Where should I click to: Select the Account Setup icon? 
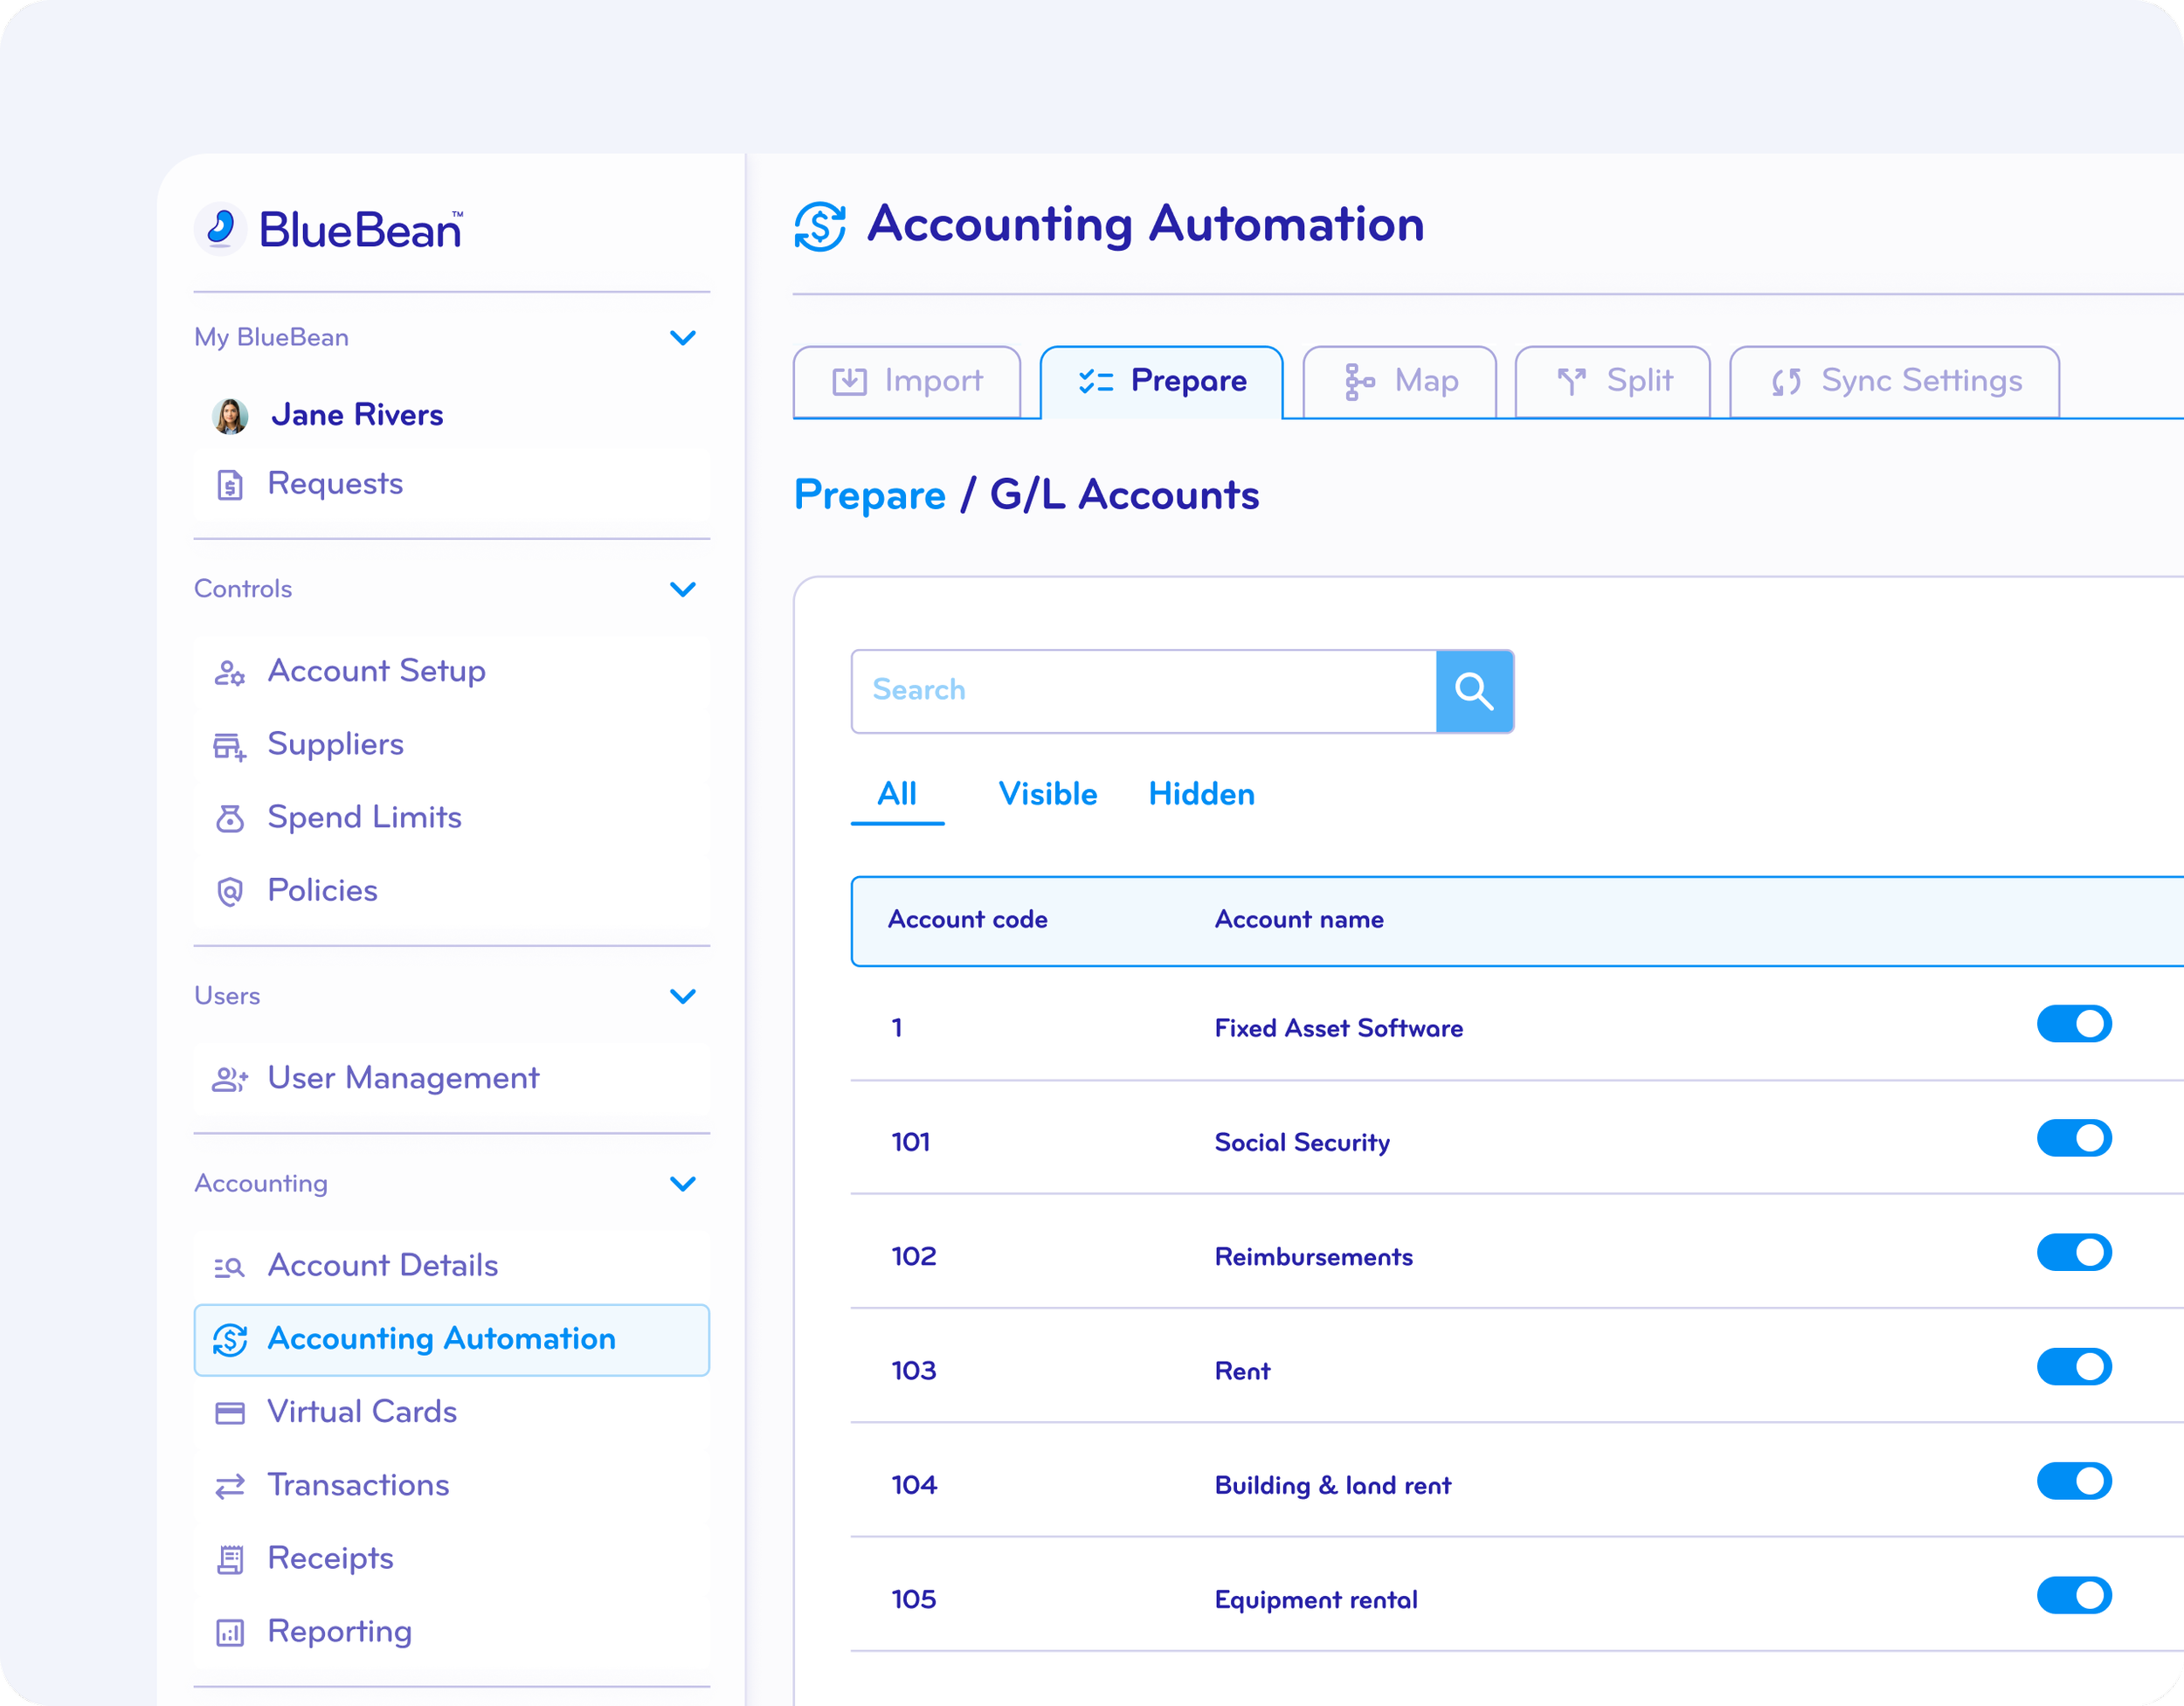click(x=230, y=672)
